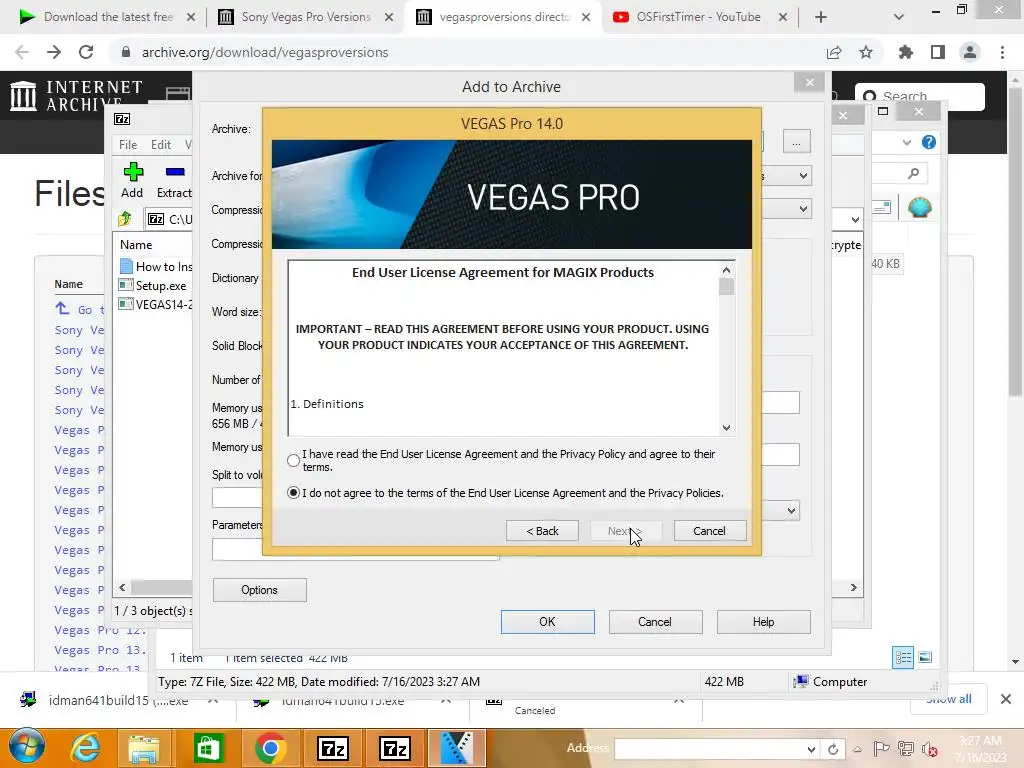The image size is (1024, 768).
Task: Switch Explorer to large icons view
Action: (x=925, y=658)
